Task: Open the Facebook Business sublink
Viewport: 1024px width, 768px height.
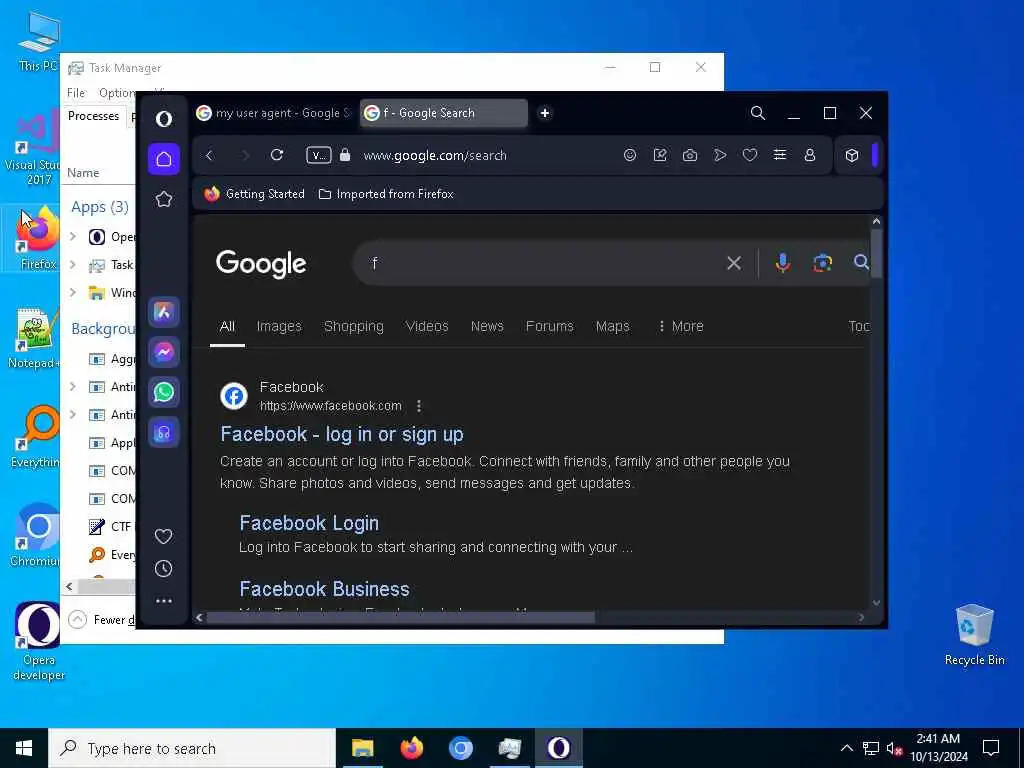Action: (x=325, y=589)
